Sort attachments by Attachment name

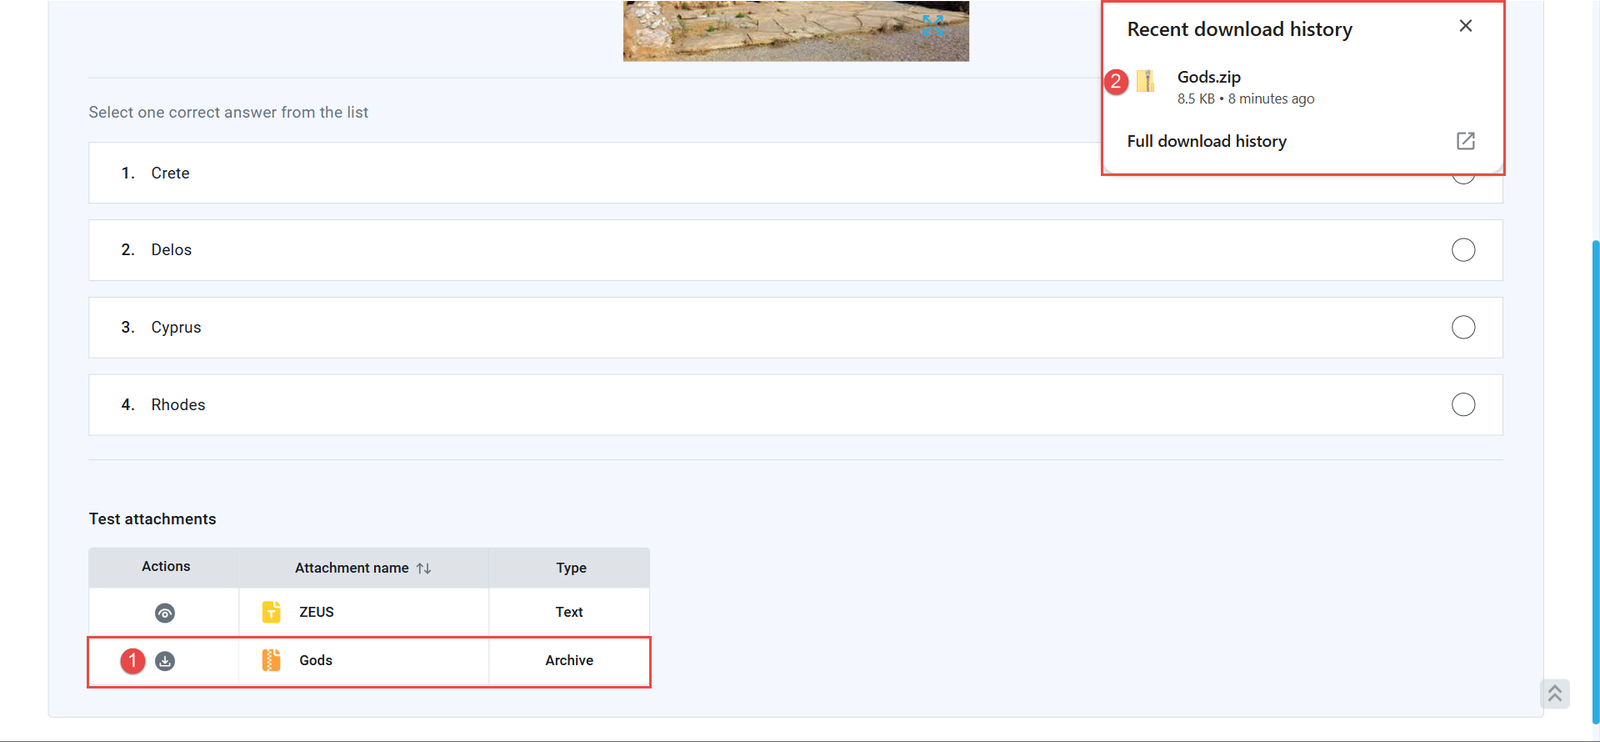click(424, 568)
